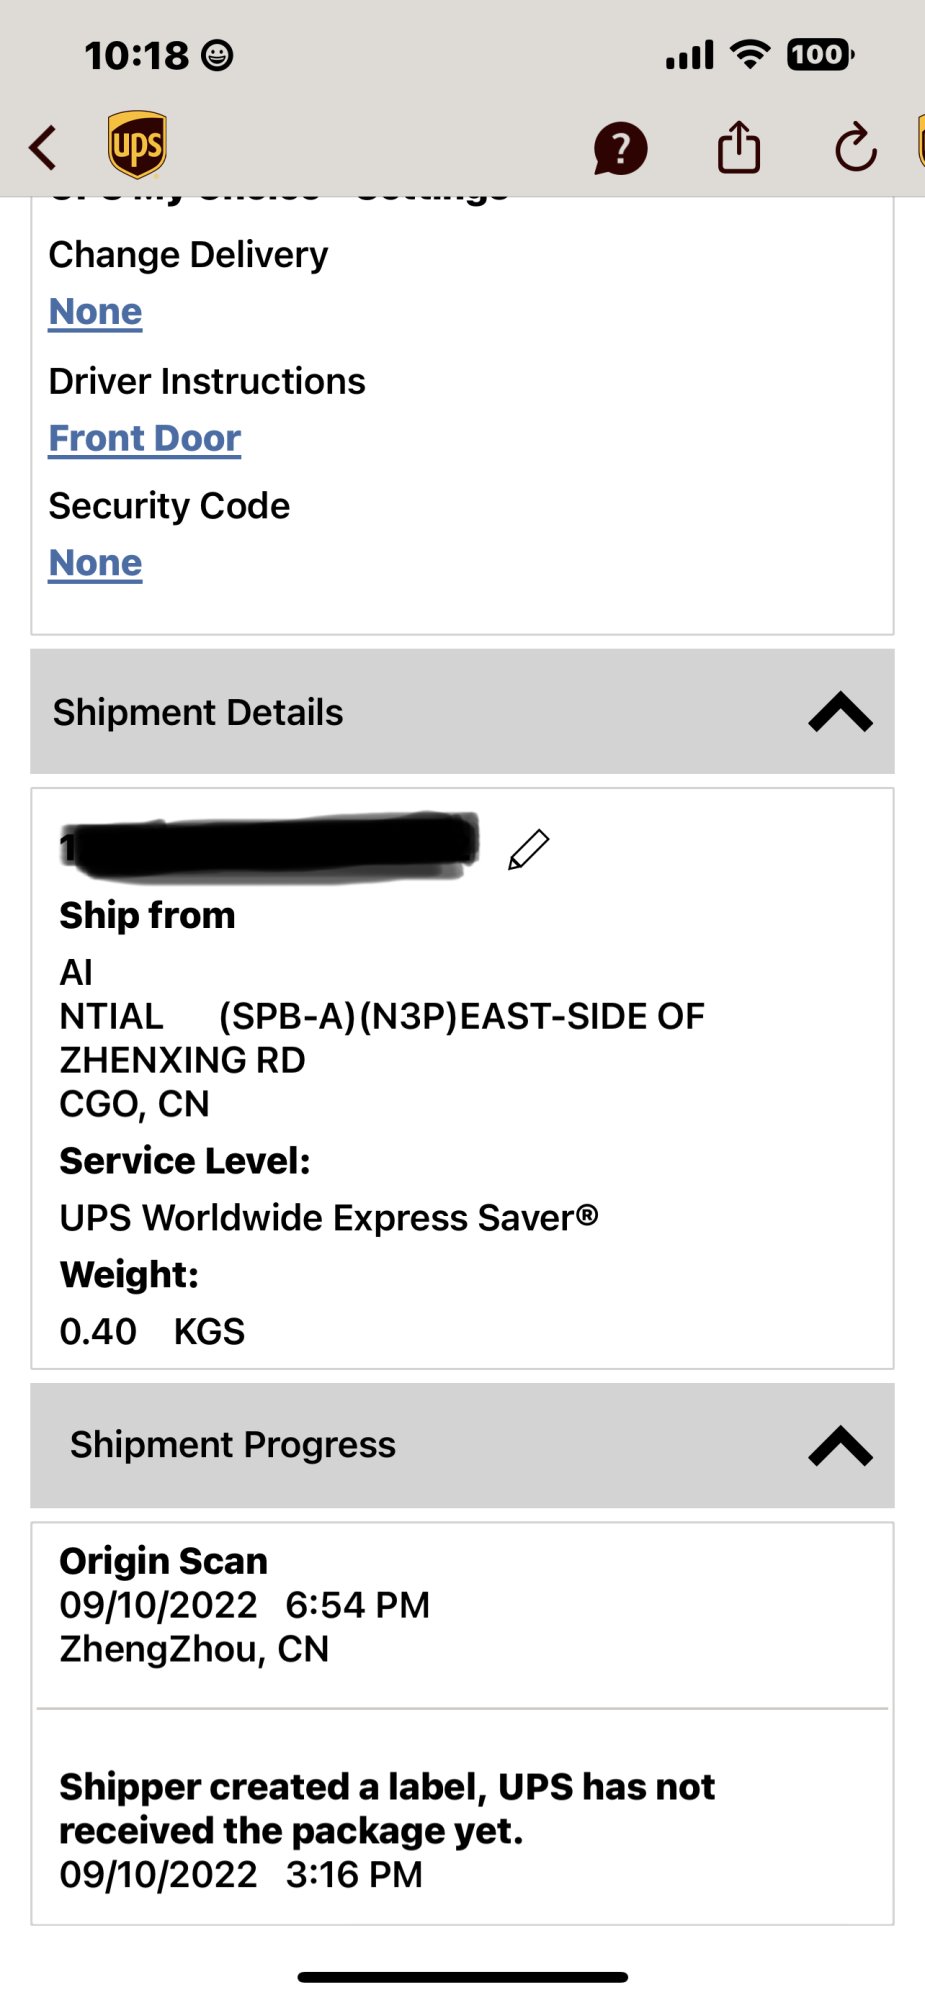
Task: Tap the redacted tracking number
Action: (x=270, y=846)
